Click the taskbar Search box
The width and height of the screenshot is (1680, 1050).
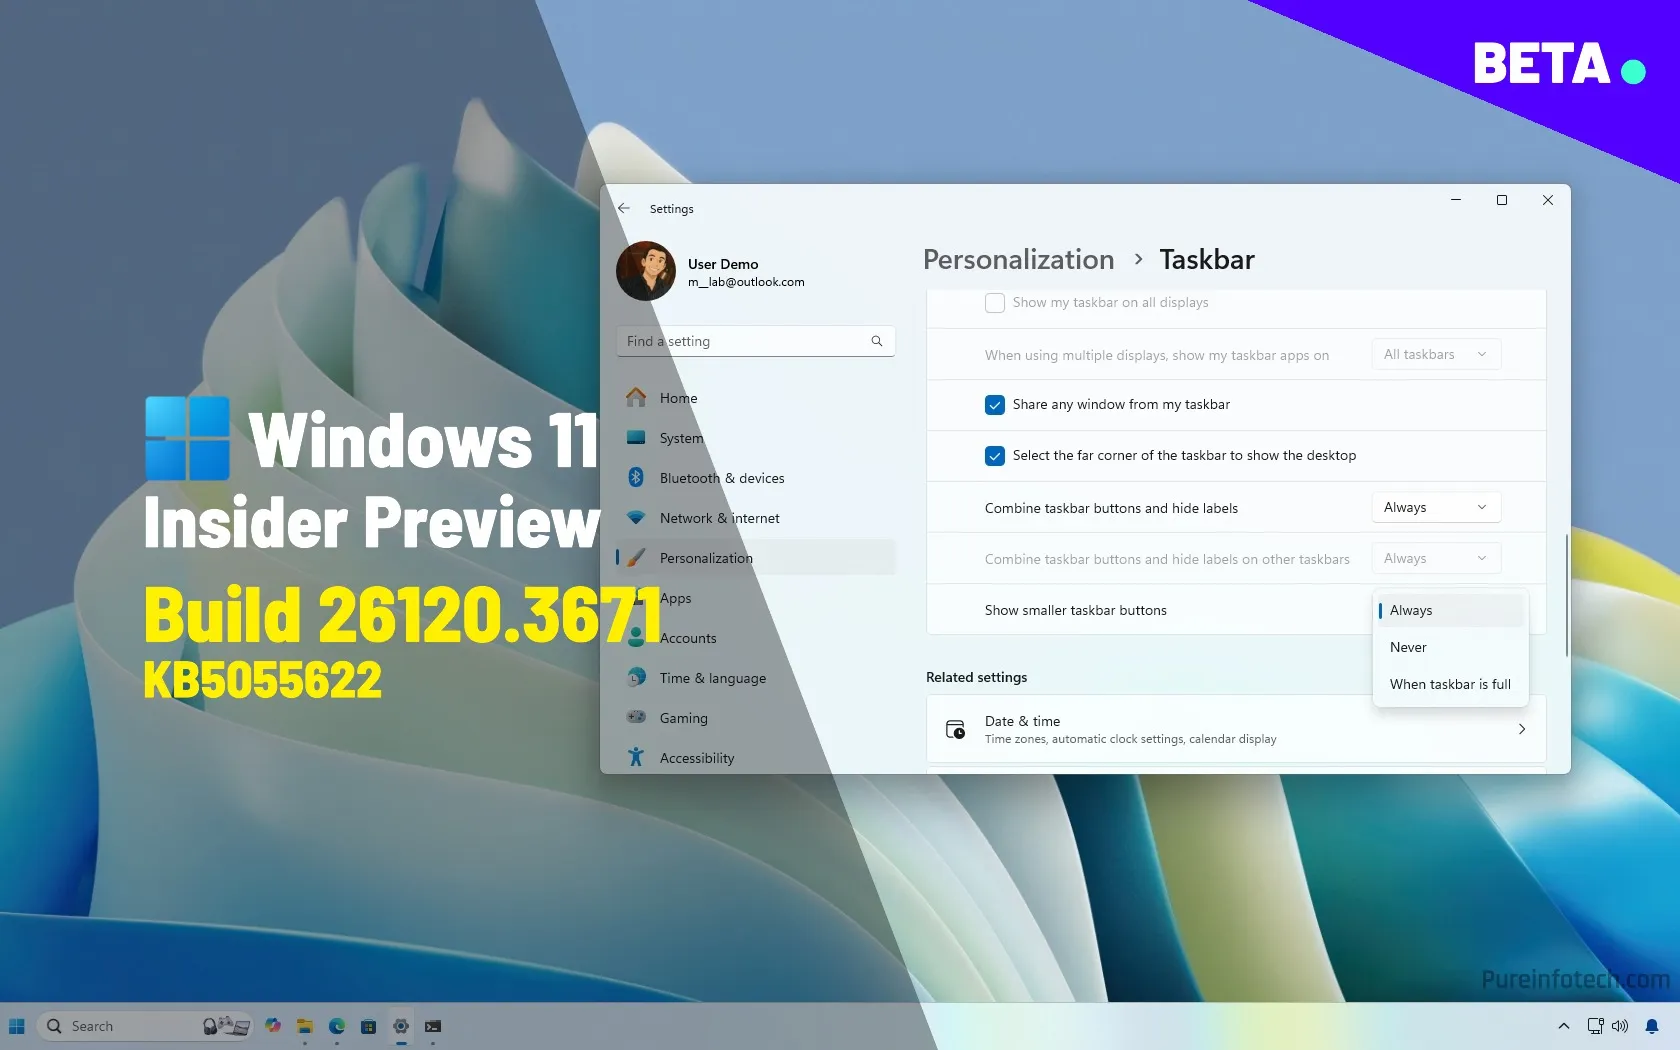pyautogui.click(x=145, y=1026)
